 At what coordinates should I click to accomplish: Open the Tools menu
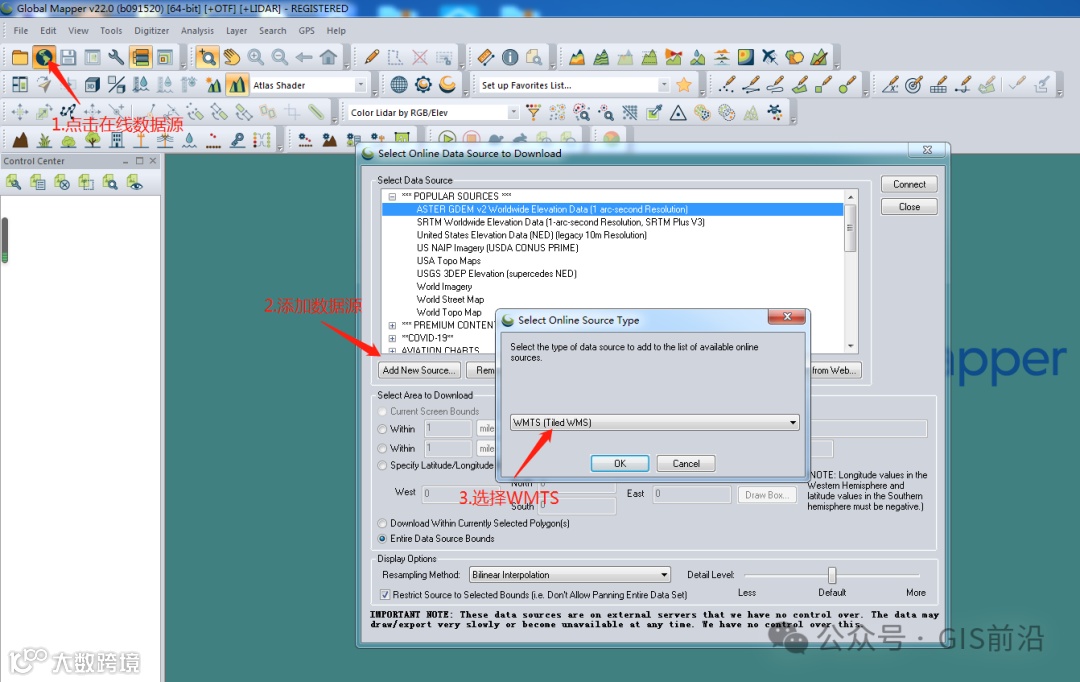tap(111, 30)
